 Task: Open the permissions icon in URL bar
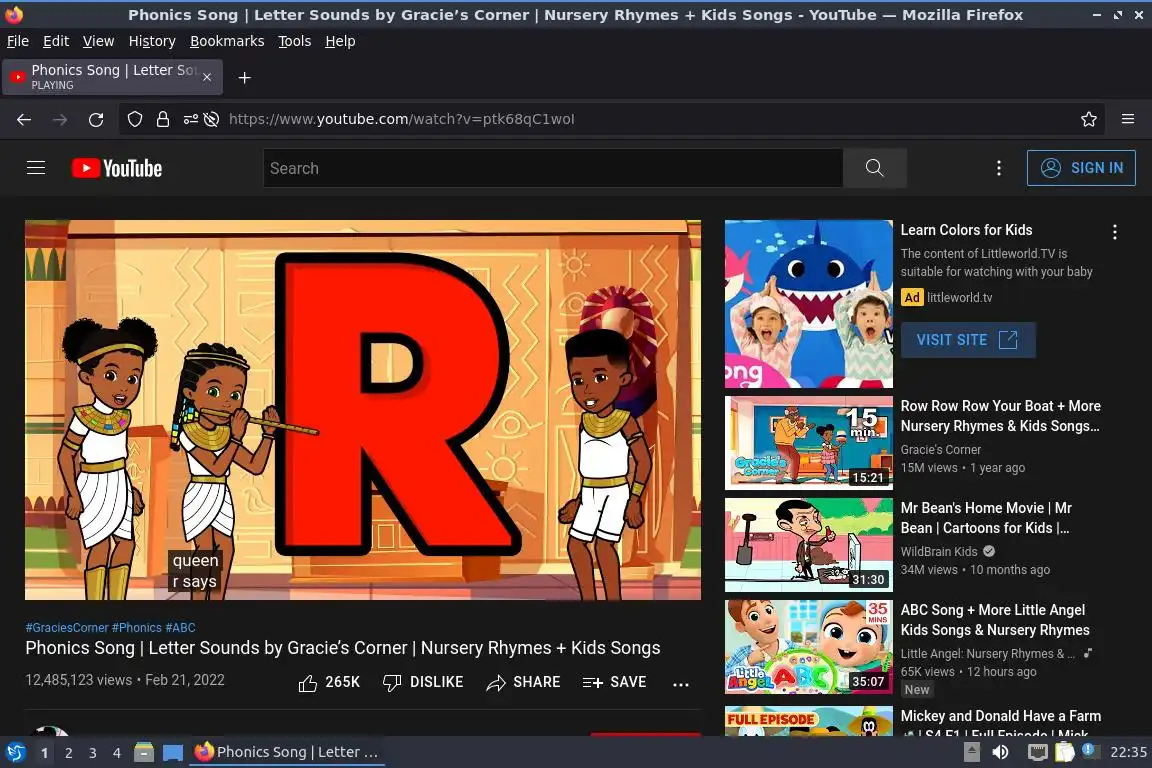click(x=190, y=119)
